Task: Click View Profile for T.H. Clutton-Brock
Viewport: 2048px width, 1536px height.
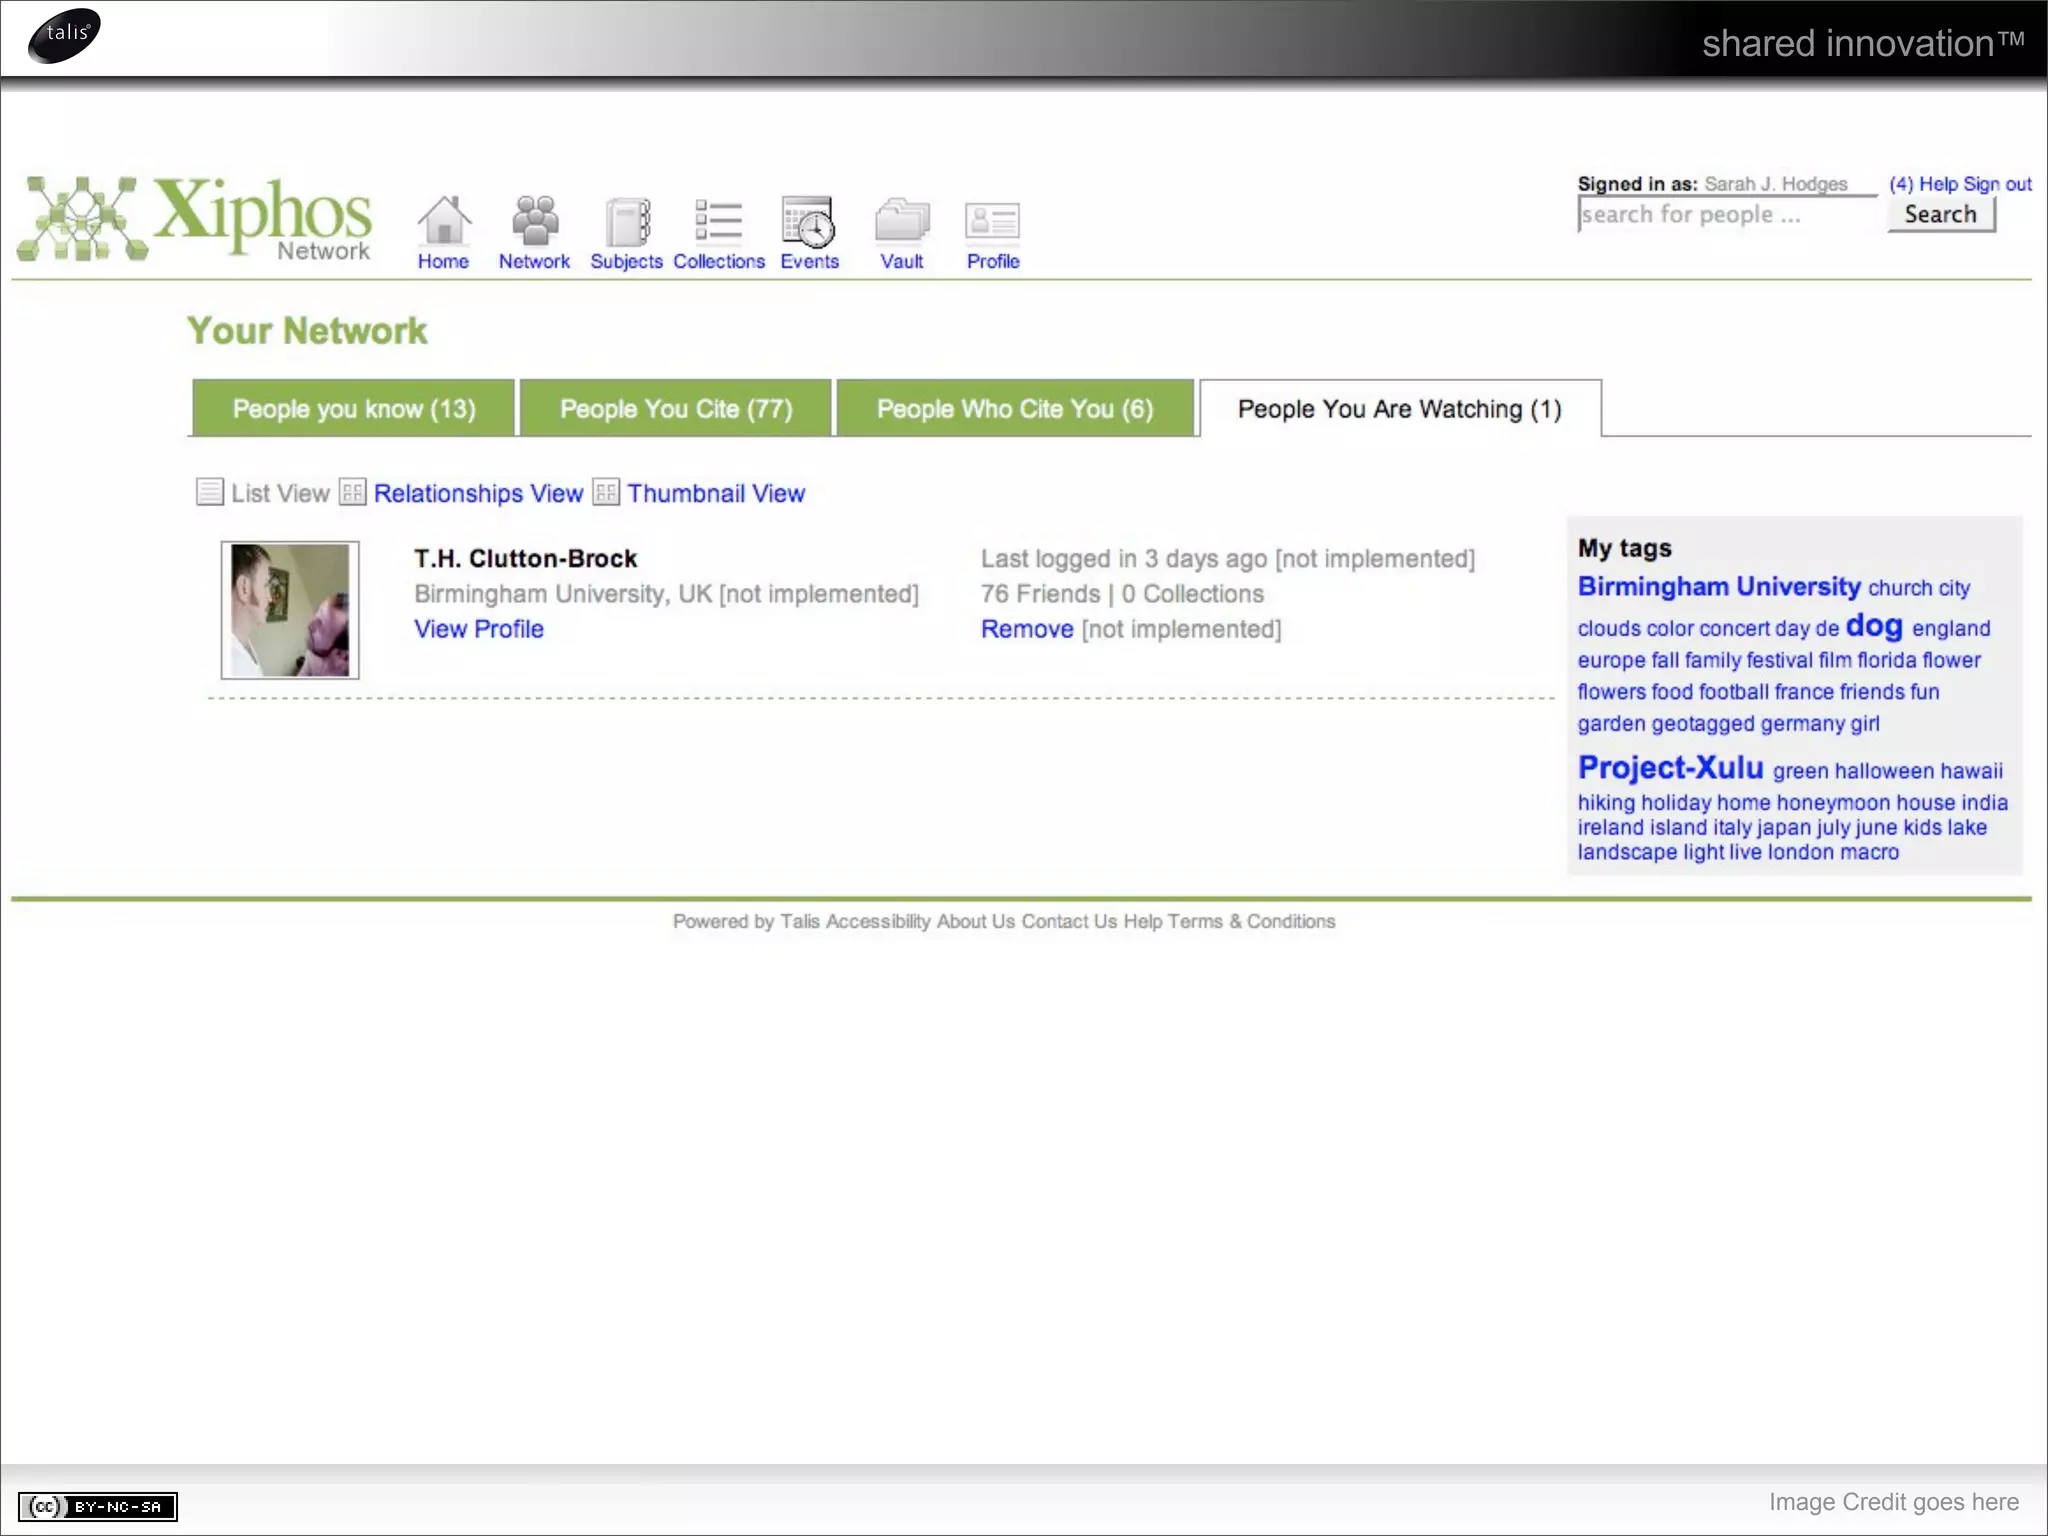Action: [479, 629]
